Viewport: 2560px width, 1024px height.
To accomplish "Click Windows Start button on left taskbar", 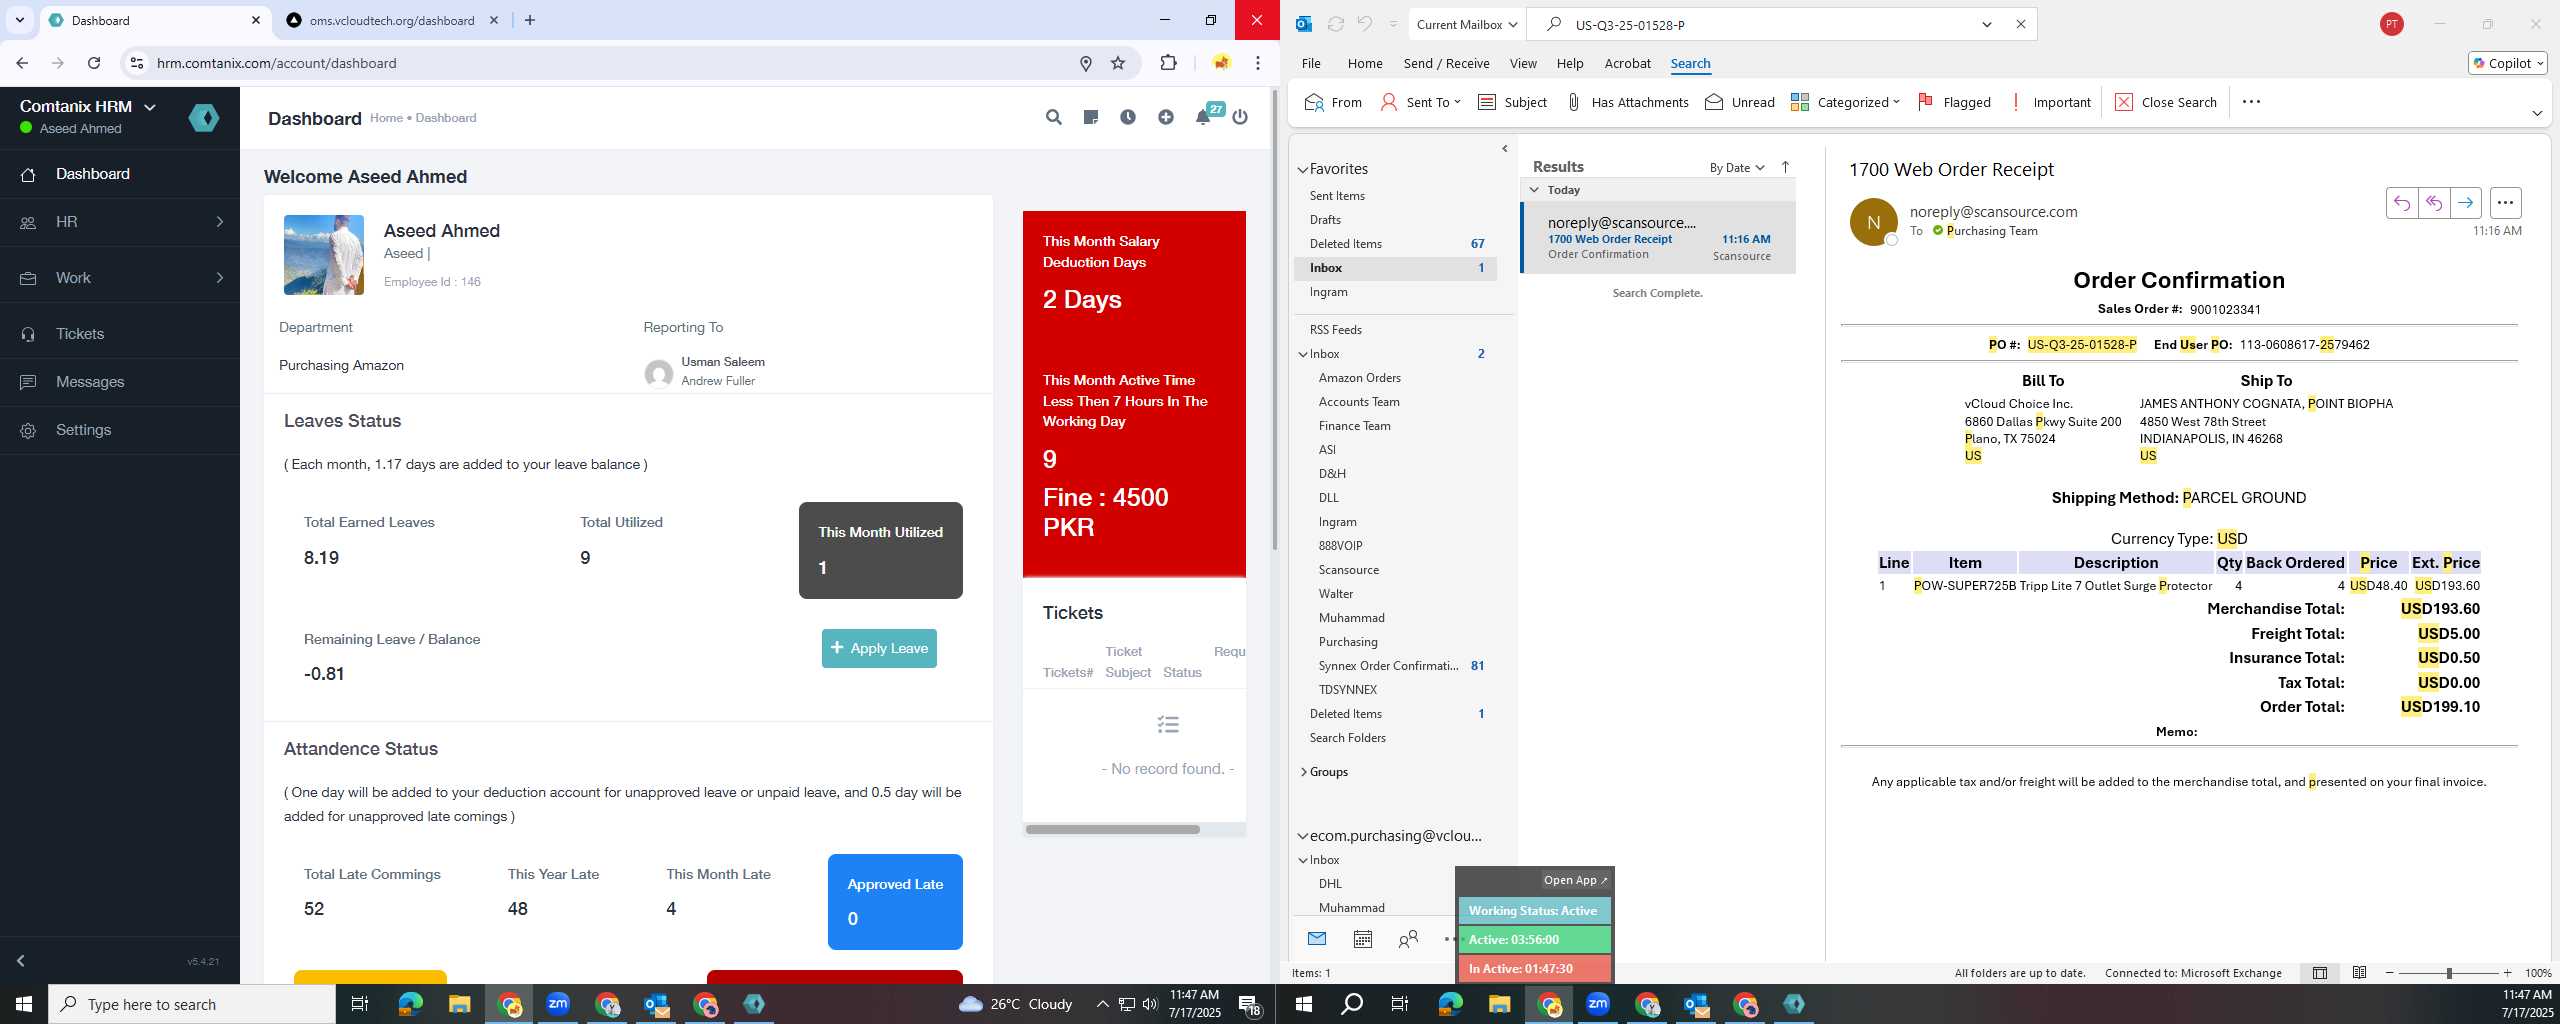I will pos(24,1004).
